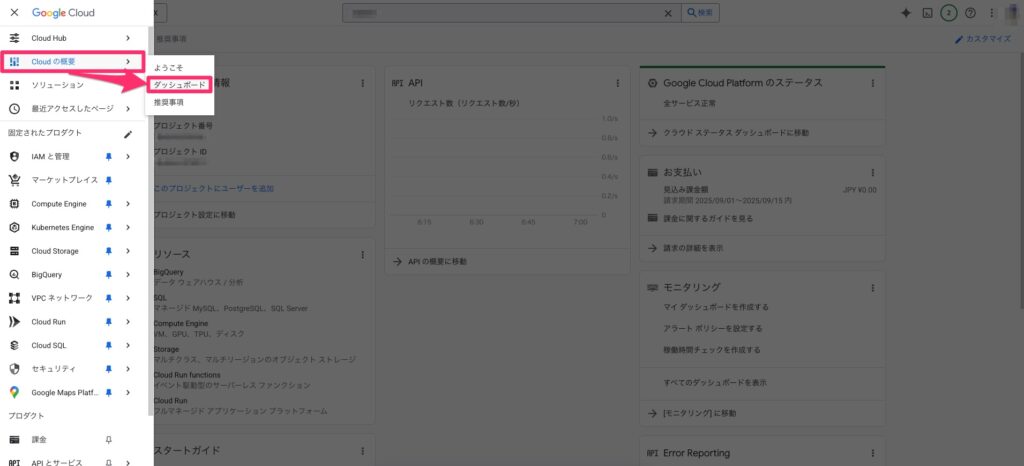Unpin Cloud Storage from pinned products

pos(109,251)
